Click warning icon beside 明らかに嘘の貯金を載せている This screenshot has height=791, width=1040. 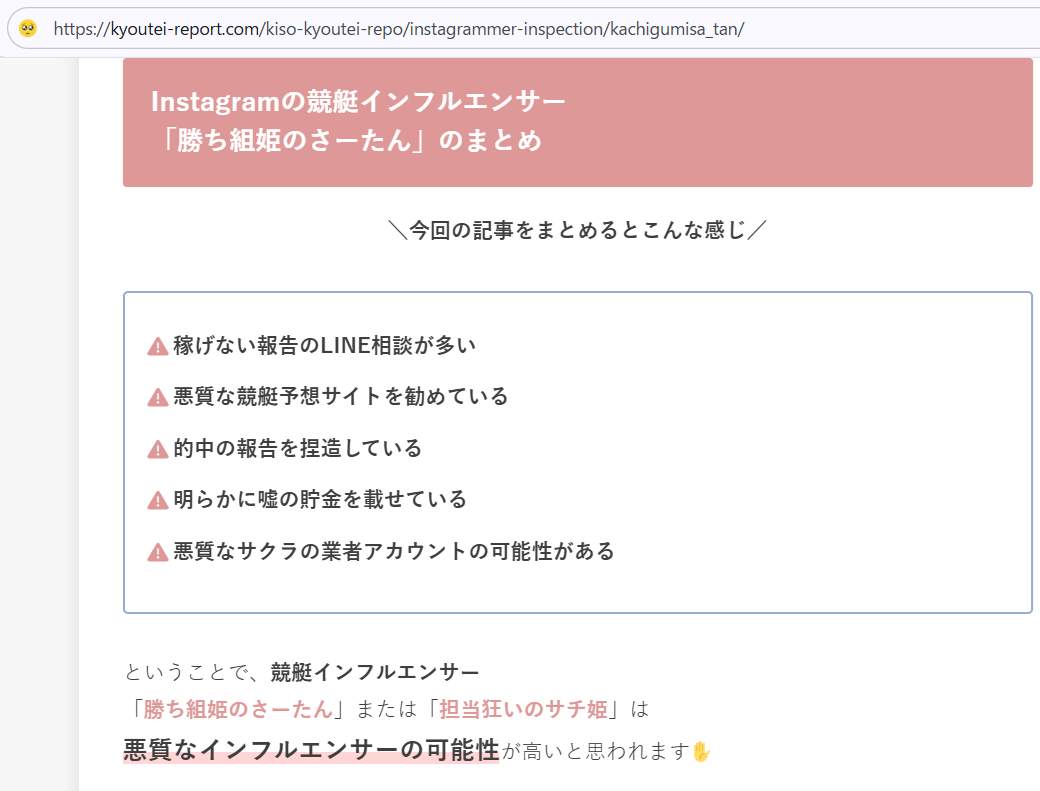point(157,500)
